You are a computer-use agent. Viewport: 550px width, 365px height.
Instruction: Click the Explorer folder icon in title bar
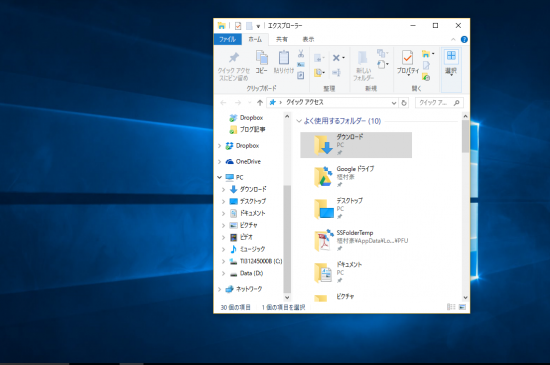221,26
